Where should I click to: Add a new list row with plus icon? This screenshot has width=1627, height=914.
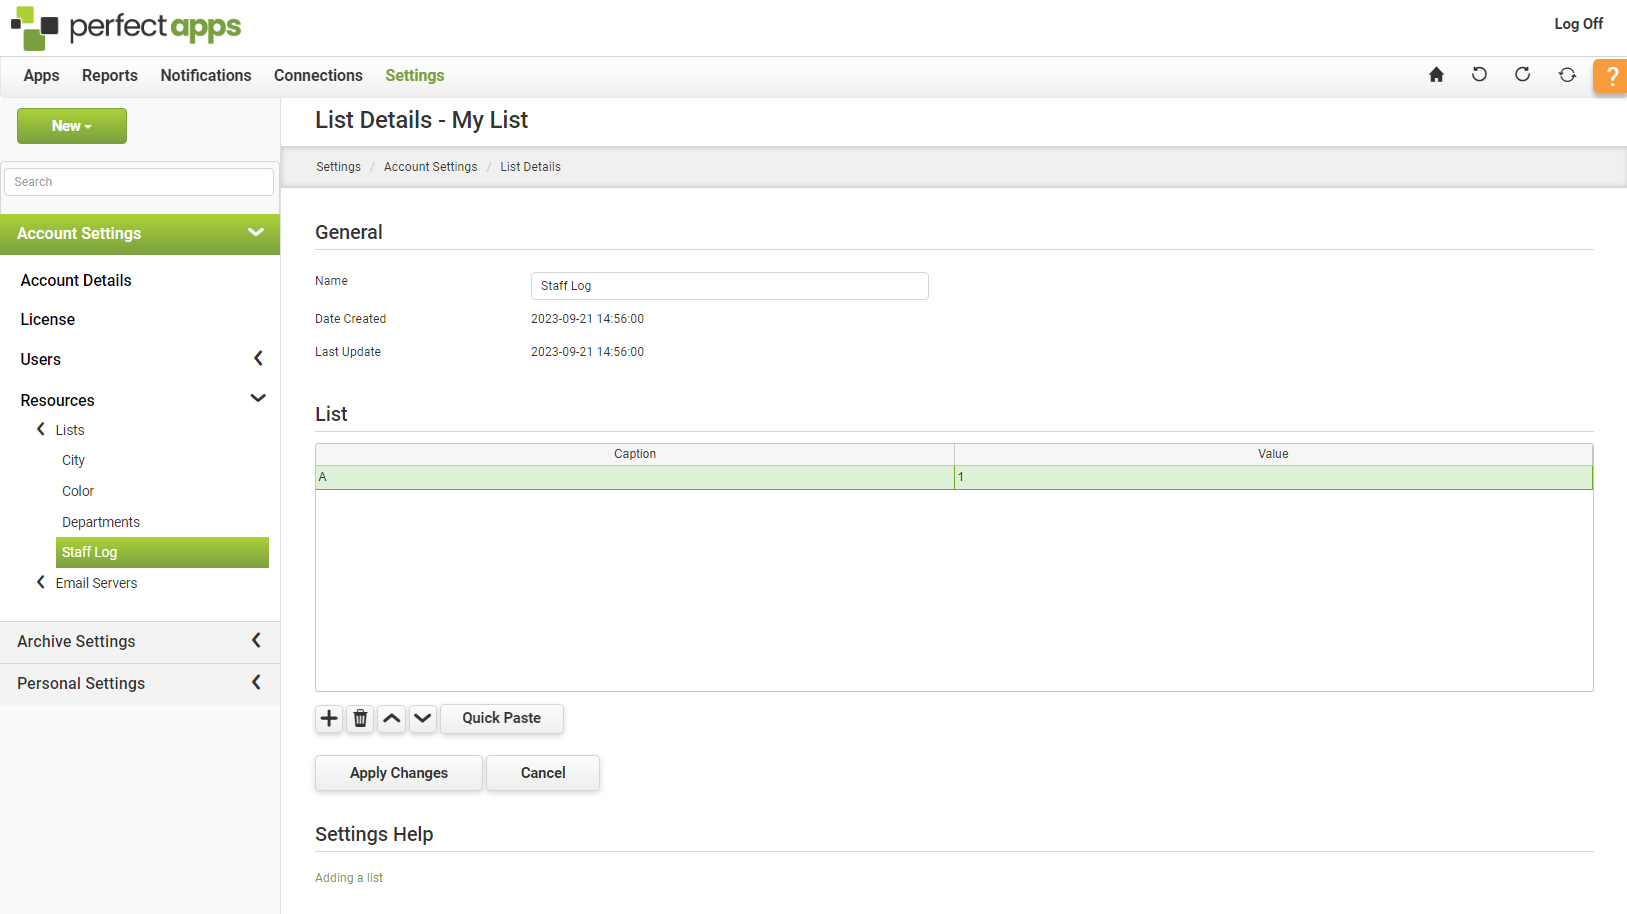[329, 718]
